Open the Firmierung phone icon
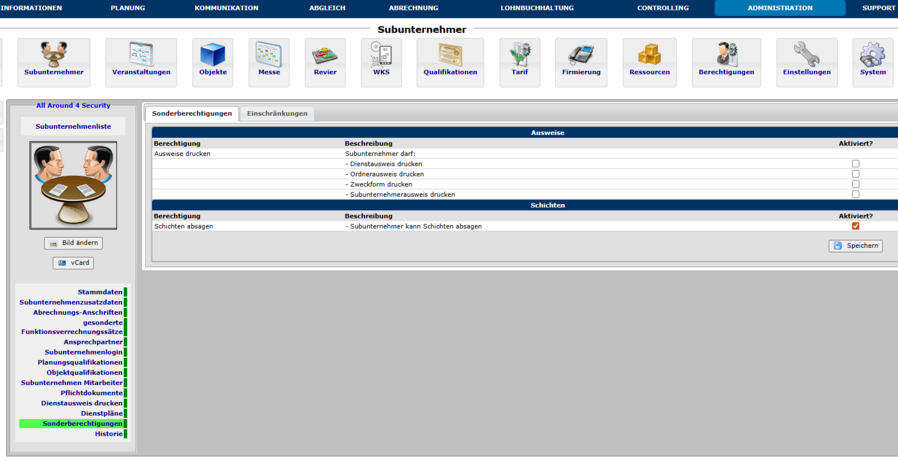Viewport: 898px width, 461px height. pyautogui.click(x=581, y=62)
